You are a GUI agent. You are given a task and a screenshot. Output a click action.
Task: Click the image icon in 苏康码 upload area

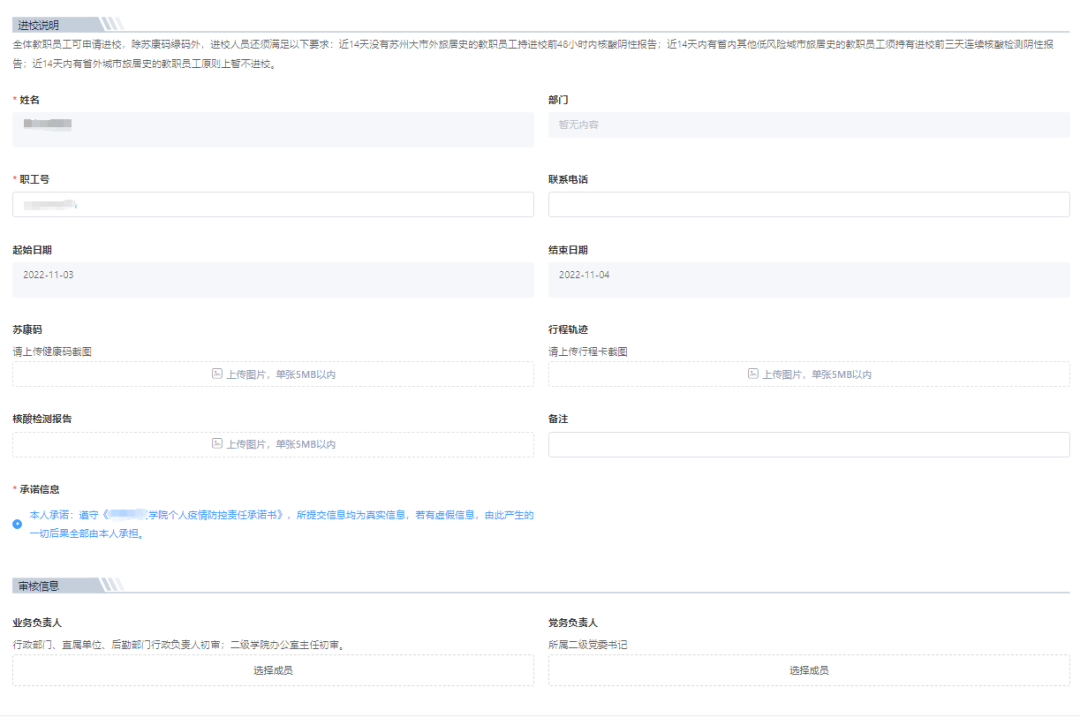click(x=216, y=374)
